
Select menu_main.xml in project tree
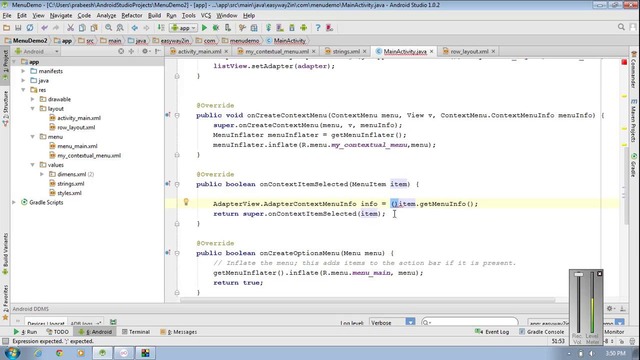pyautogui.click(x=77, y=146)
